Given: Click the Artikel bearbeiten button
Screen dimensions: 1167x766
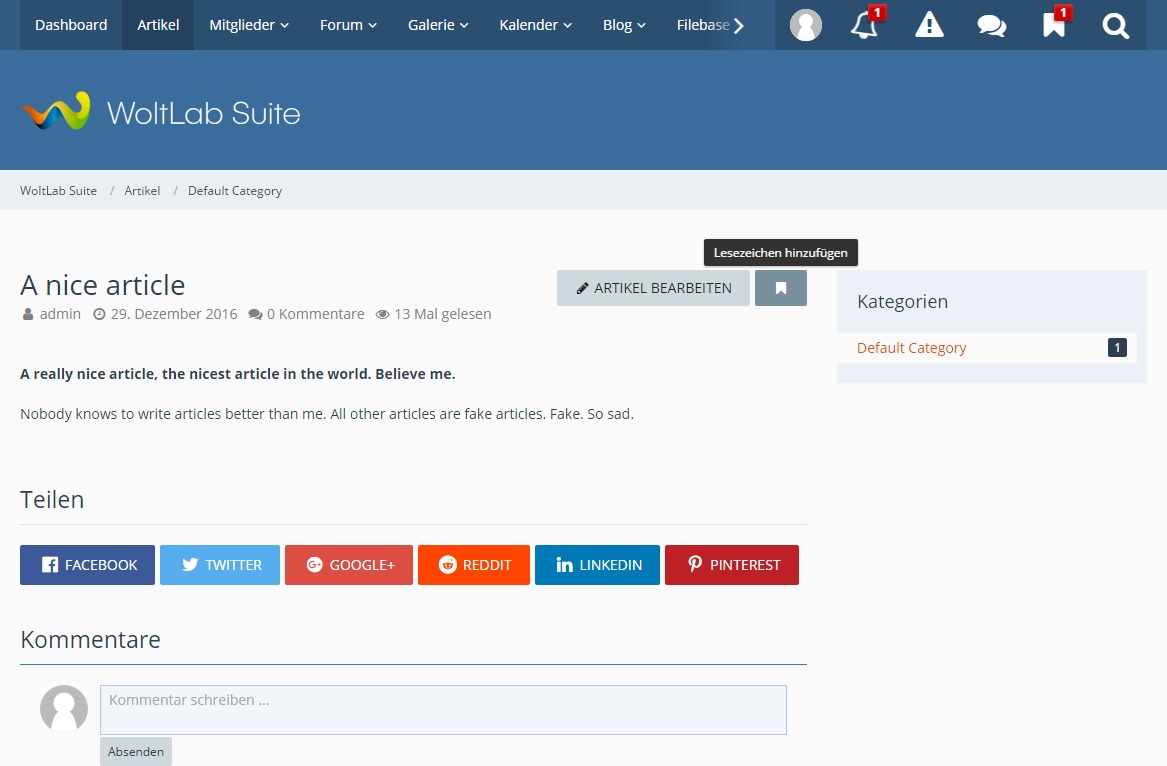Looking at the screenshot, I should tap(653, 288).
